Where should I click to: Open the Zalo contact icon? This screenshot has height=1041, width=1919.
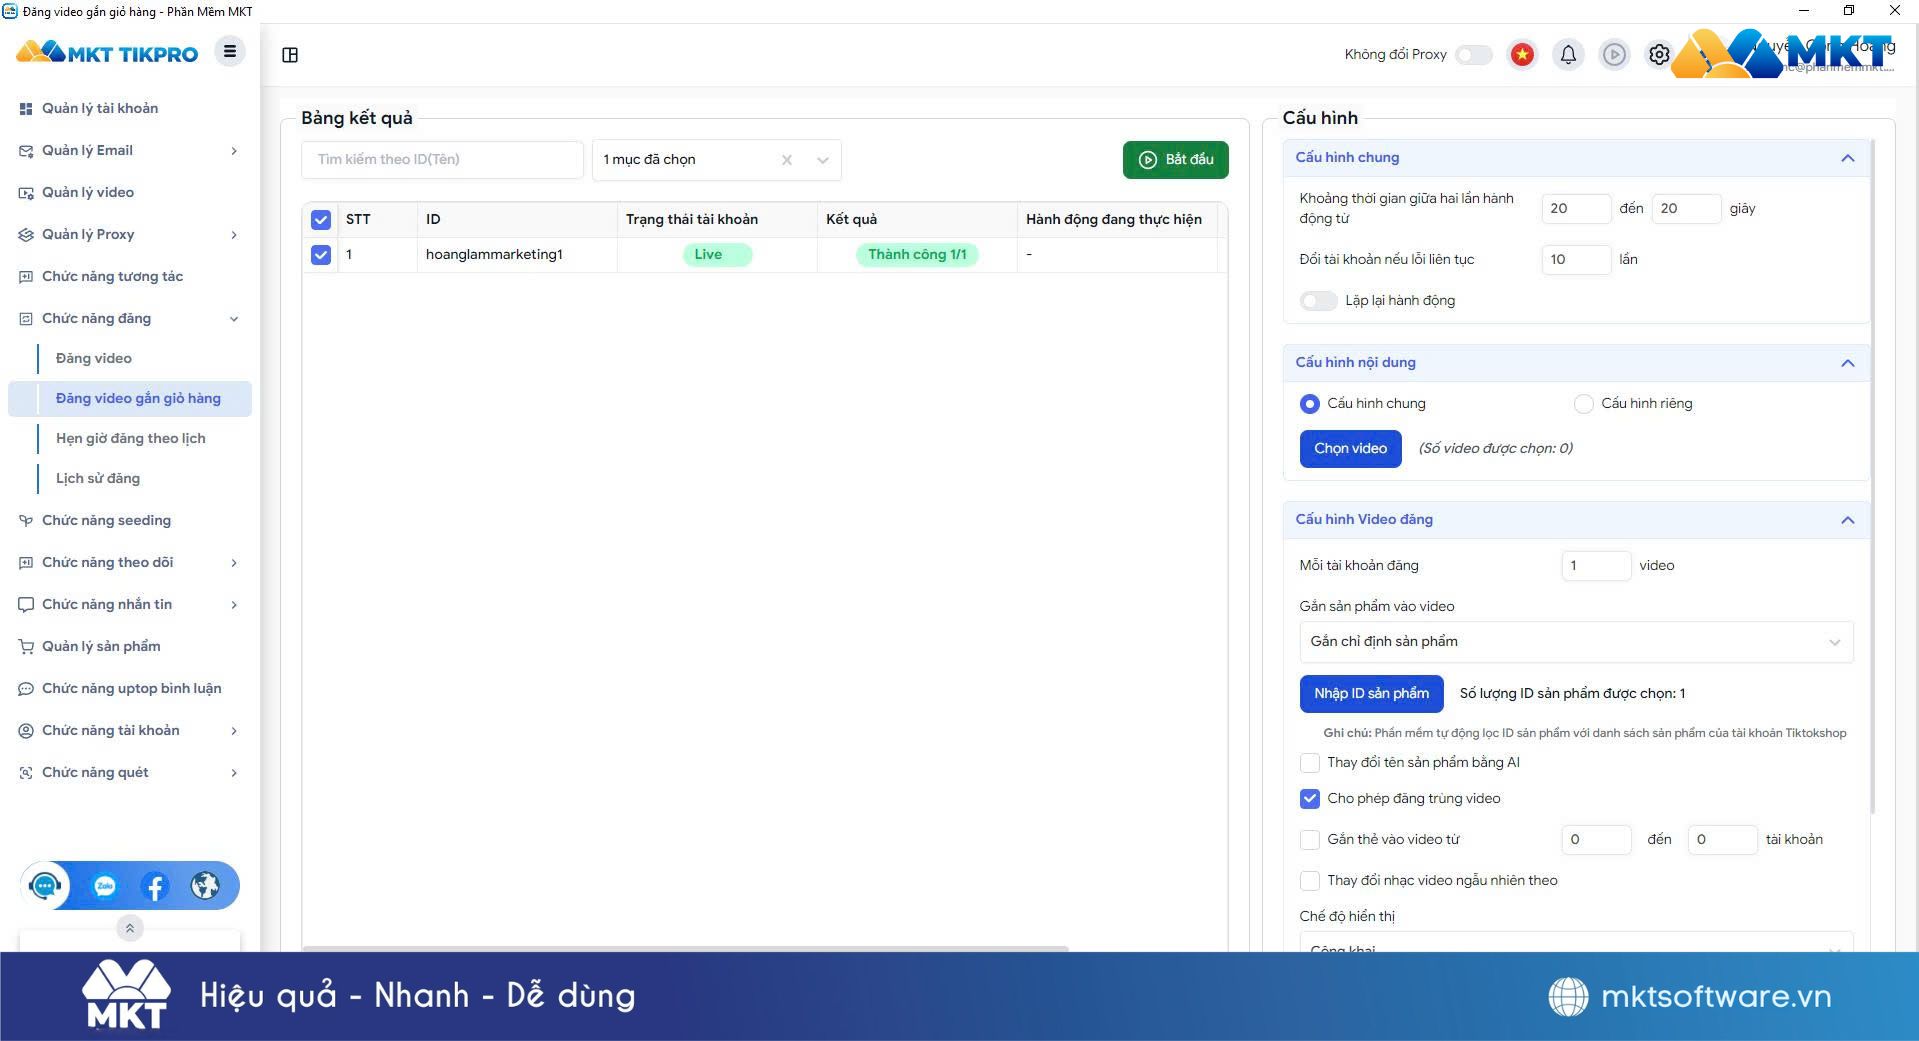[x=105, y=886]
